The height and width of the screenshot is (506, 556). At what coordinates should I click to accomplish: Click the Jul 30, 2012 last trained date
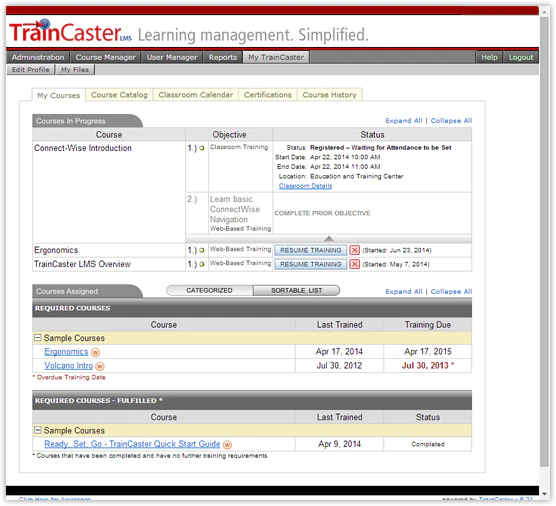click(339, 366)
